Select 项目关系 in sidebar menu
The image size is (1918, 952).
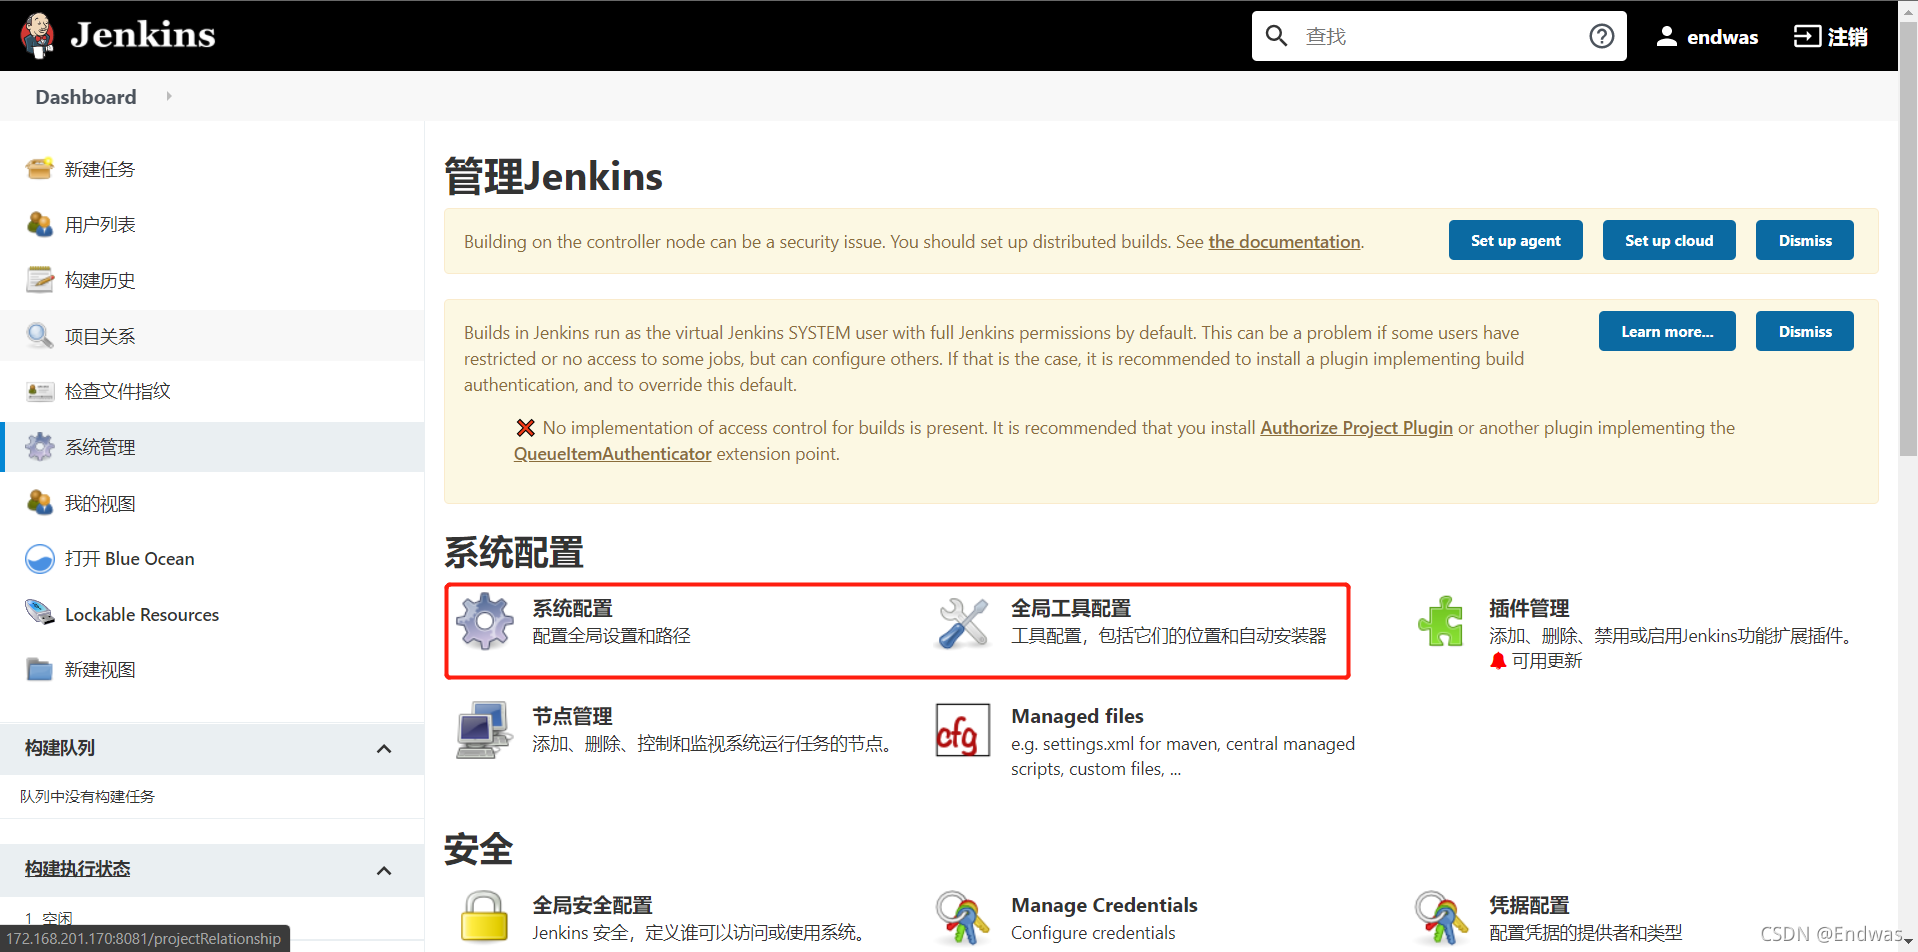(x=100, y=336)
